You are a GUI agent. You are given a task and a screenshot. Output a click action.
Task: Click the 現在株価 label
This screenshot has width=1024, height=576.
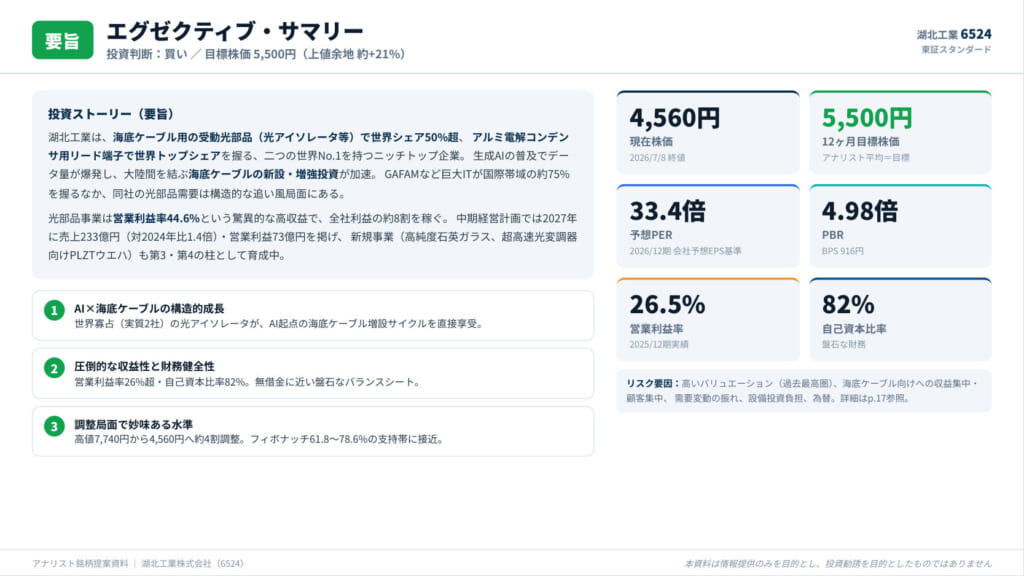(651, 142)
